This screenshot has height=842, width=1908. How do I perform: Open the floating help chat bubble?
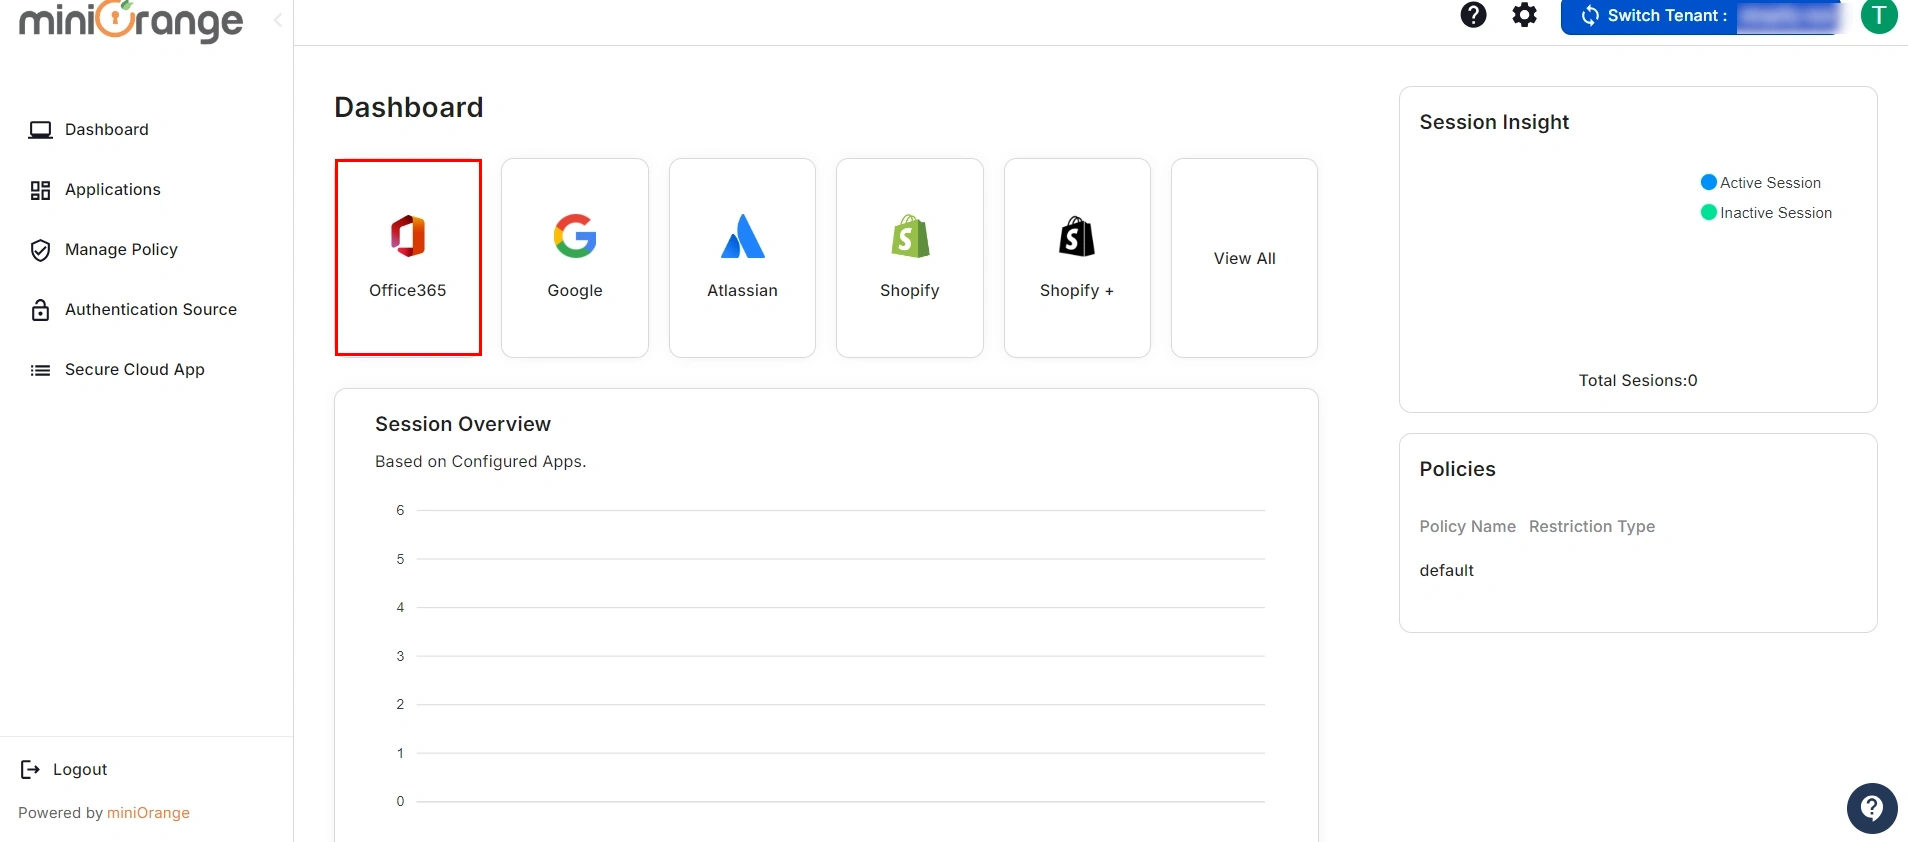(x=1872, y=808)
